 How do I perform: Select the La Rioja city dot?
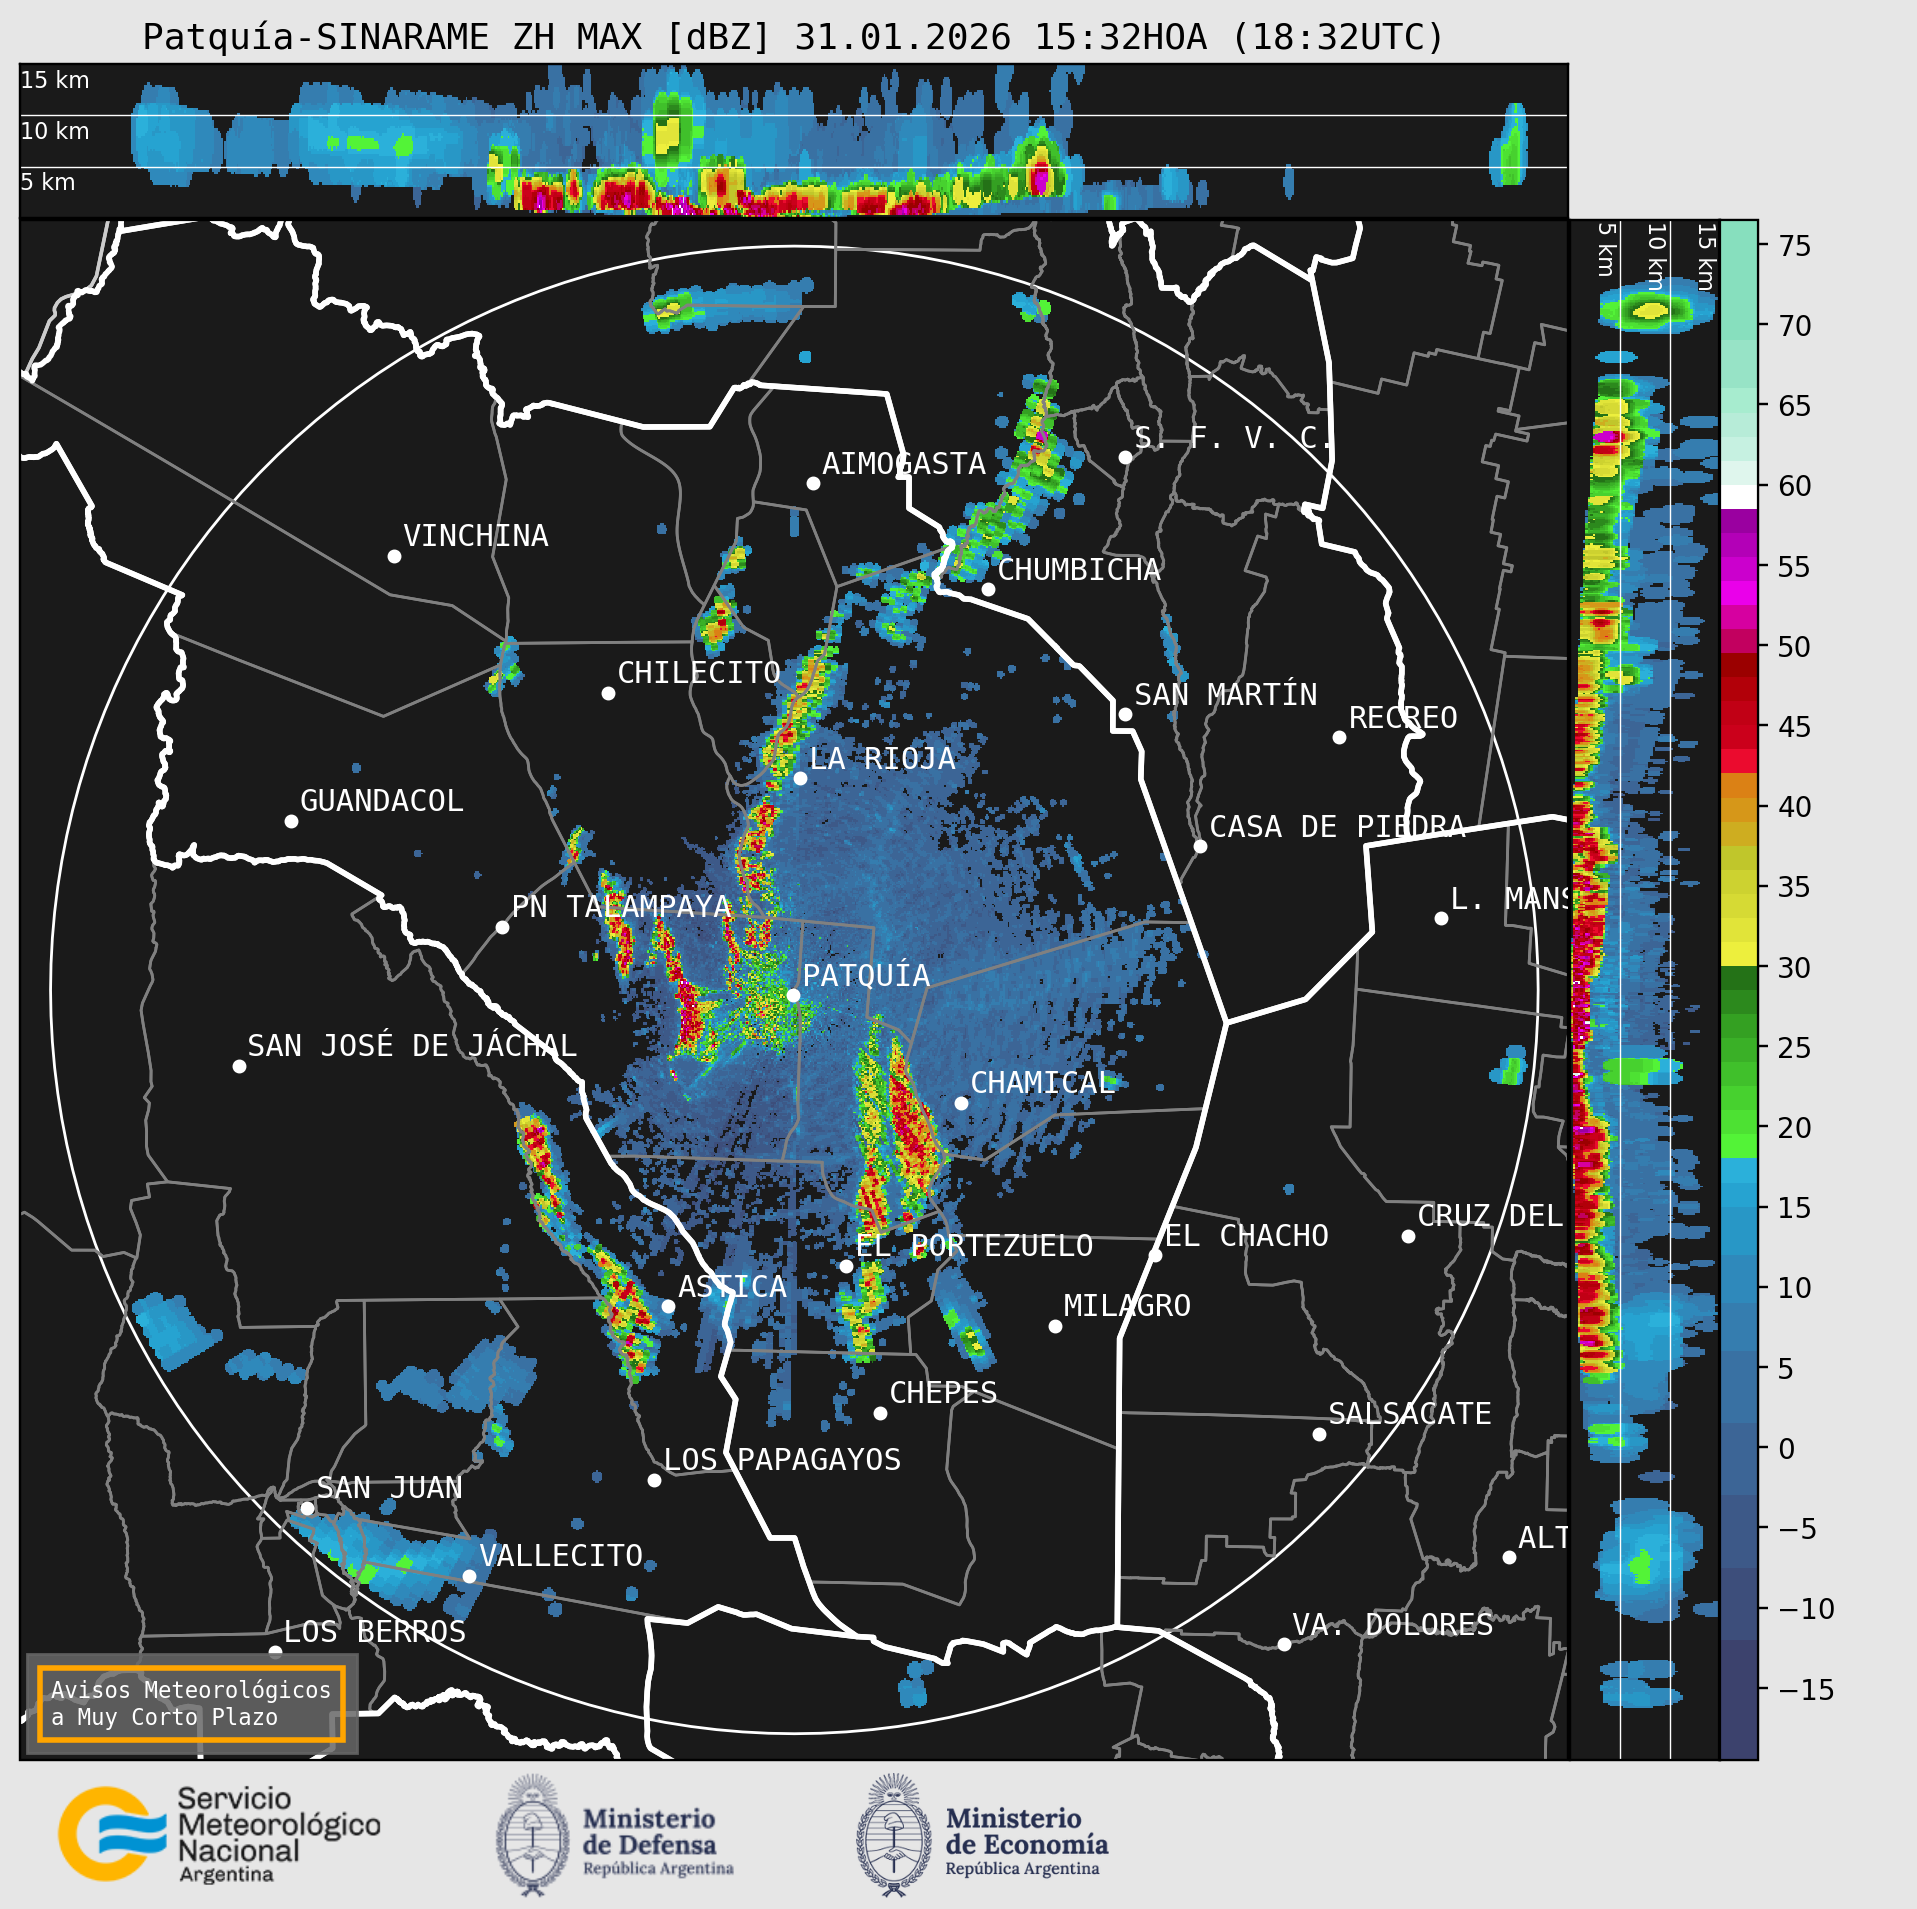(800, 778)
